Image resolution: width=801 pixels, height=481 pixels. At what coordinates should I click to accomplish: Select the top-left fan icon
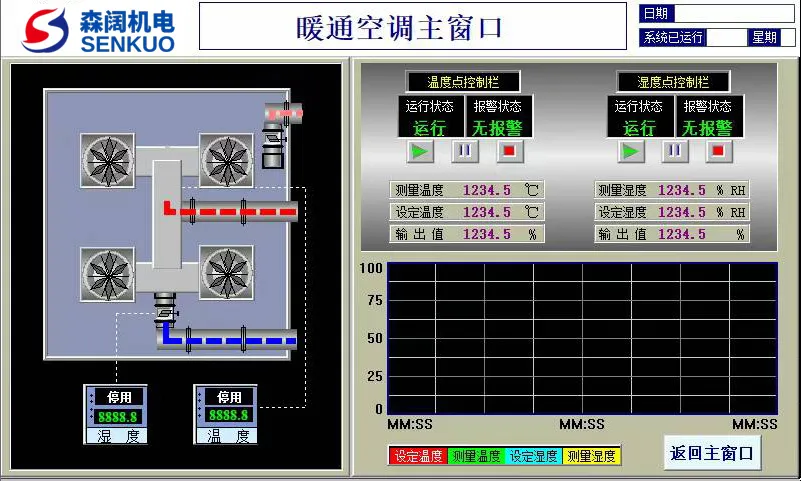point(107,160)
